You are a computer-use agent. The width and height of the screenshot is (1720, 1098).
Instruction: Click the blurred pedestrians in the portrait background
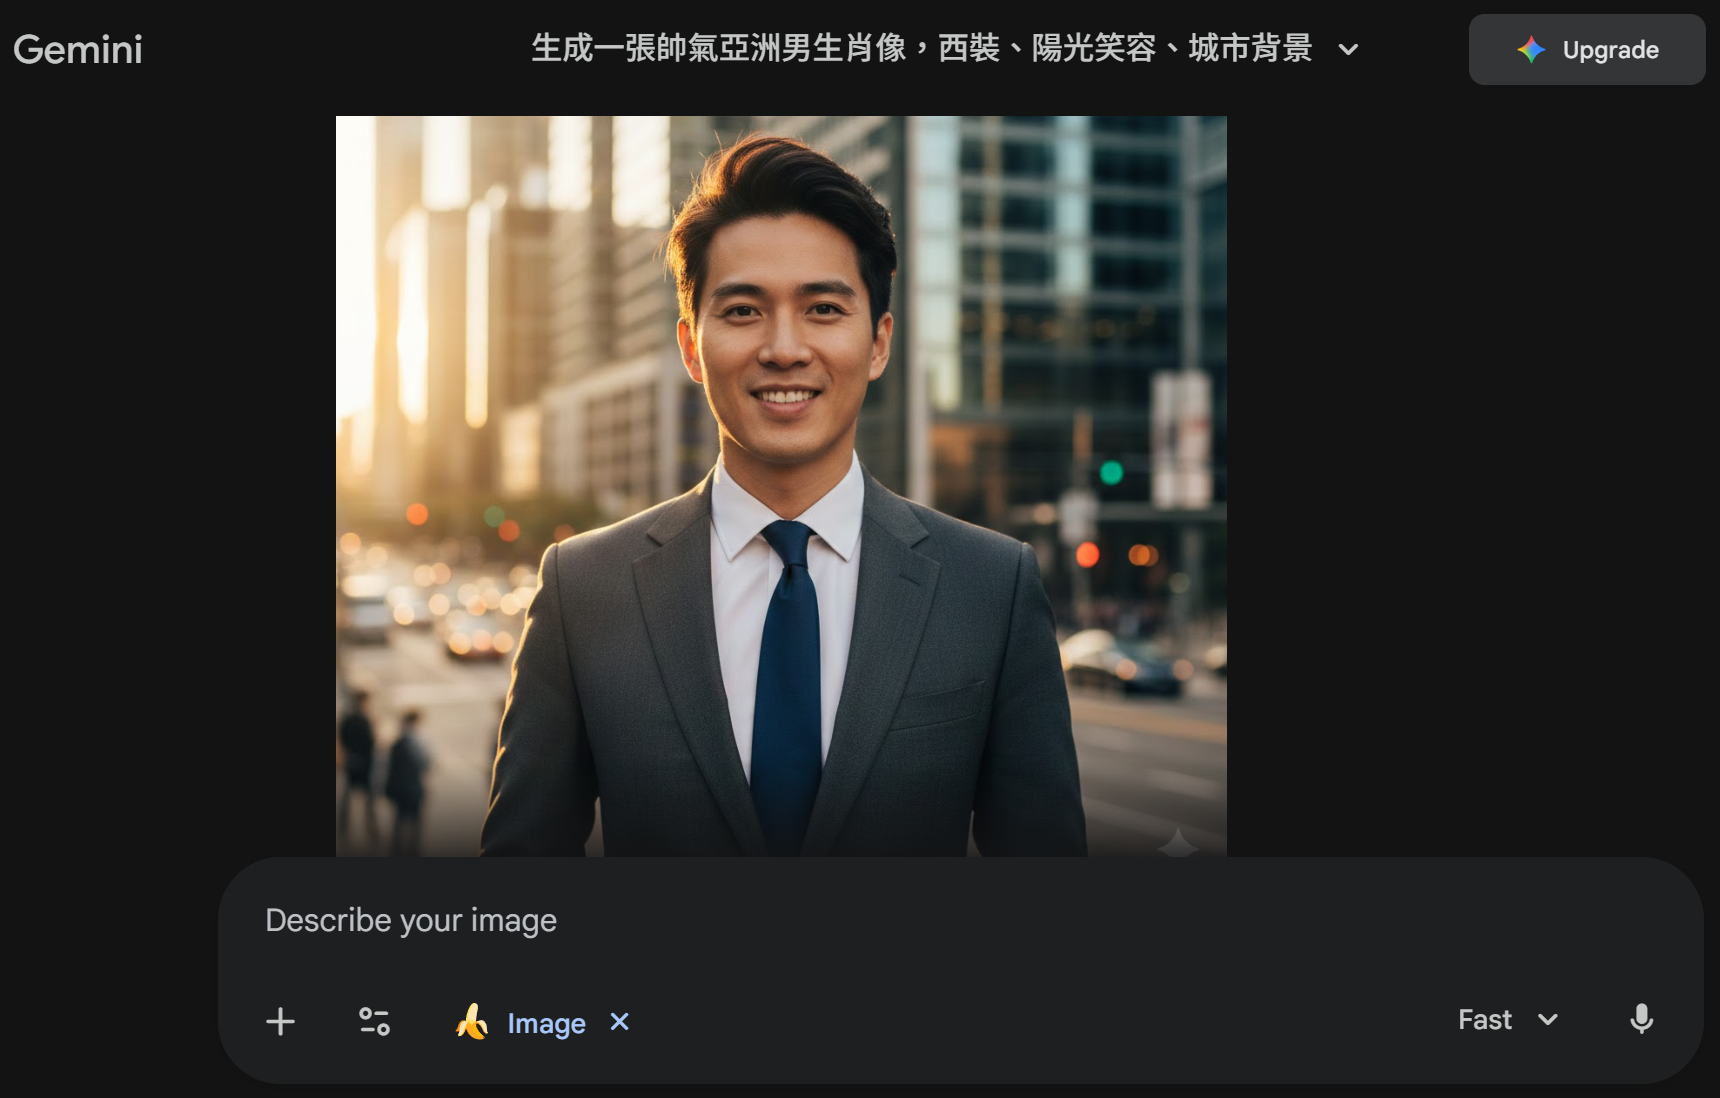pos(384,760)
